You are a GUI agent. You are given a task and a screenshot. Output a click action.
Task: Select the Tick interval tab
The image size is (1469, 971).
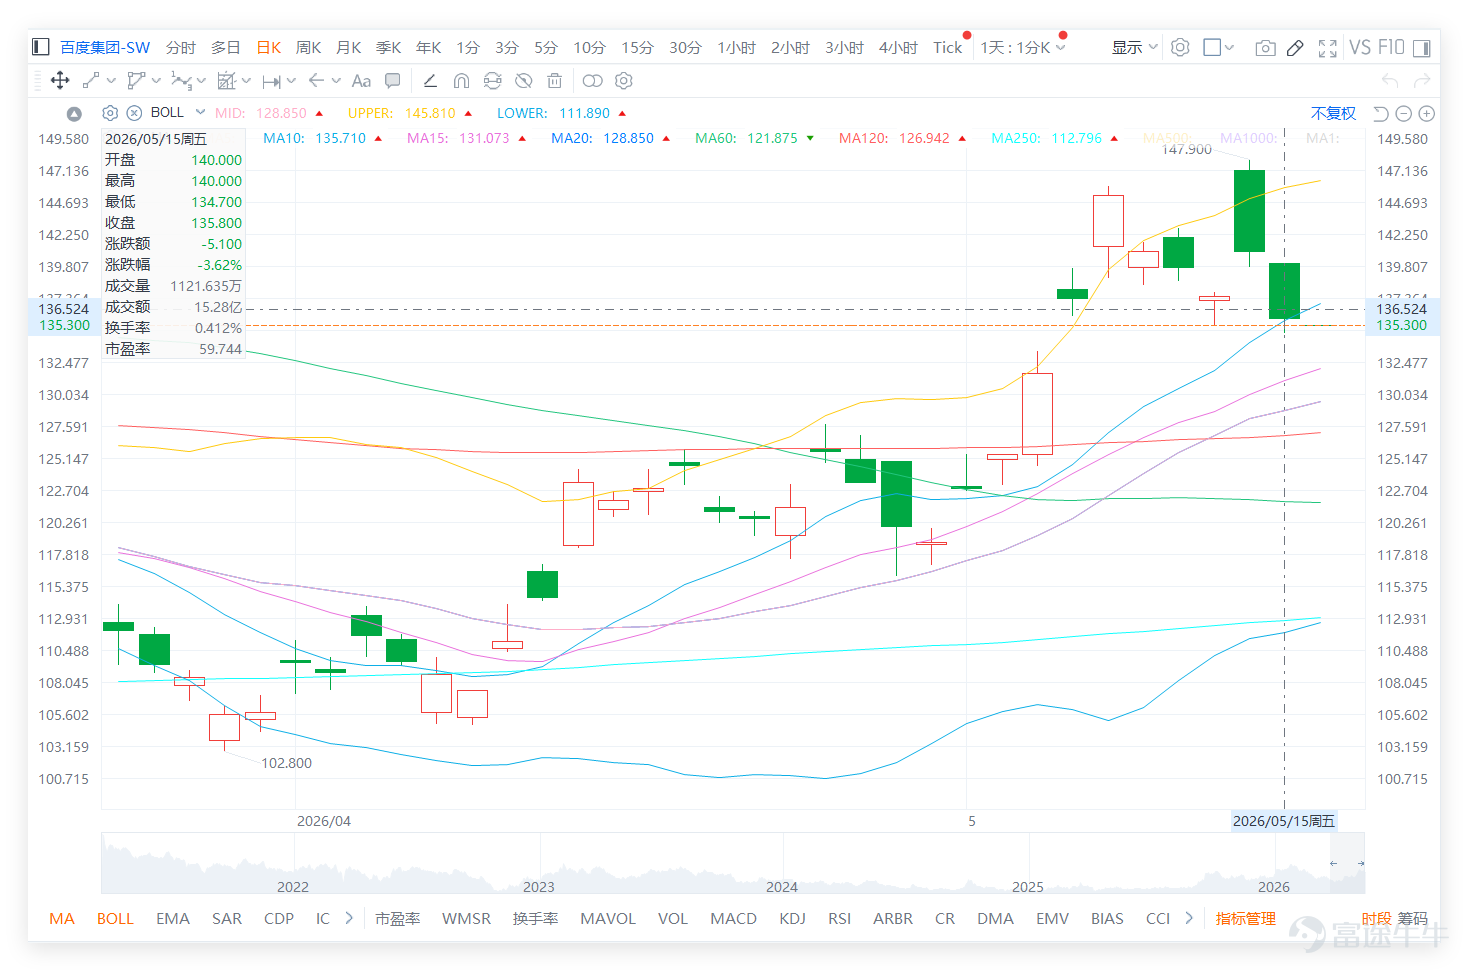[x=947, y=47]
